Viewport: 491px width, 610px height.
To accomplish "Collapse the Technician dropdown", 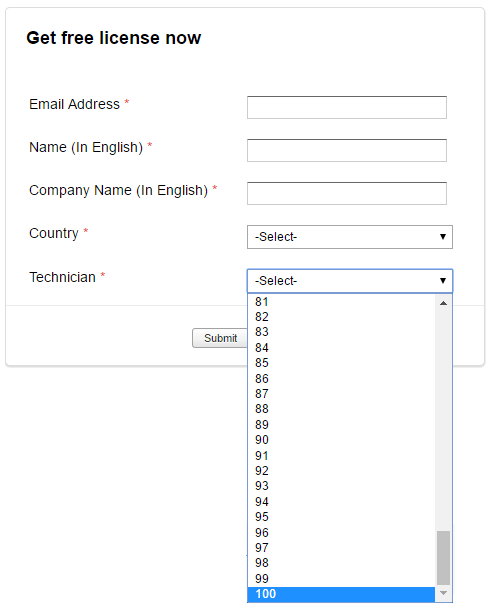I will pos(350,281).
